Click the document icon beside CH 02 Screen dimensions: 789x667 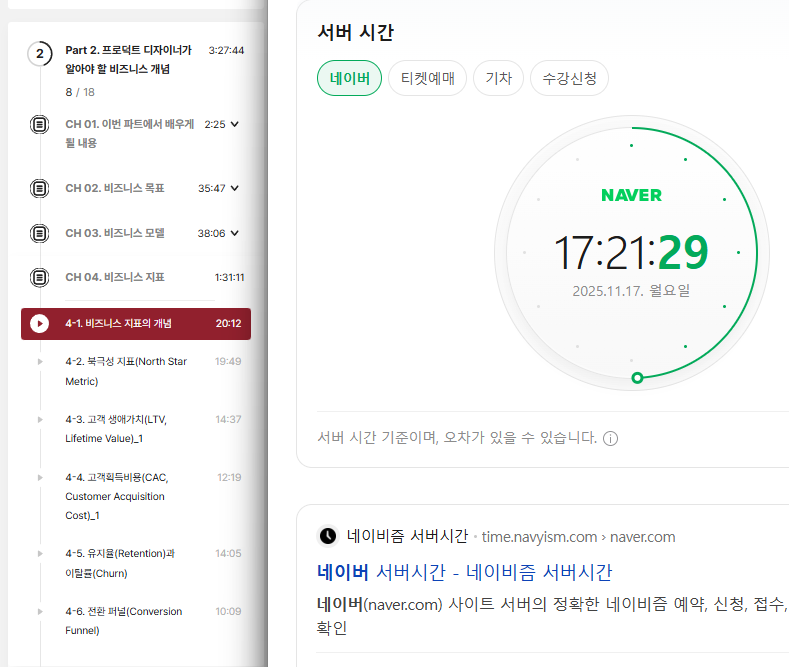pos(40,189)
